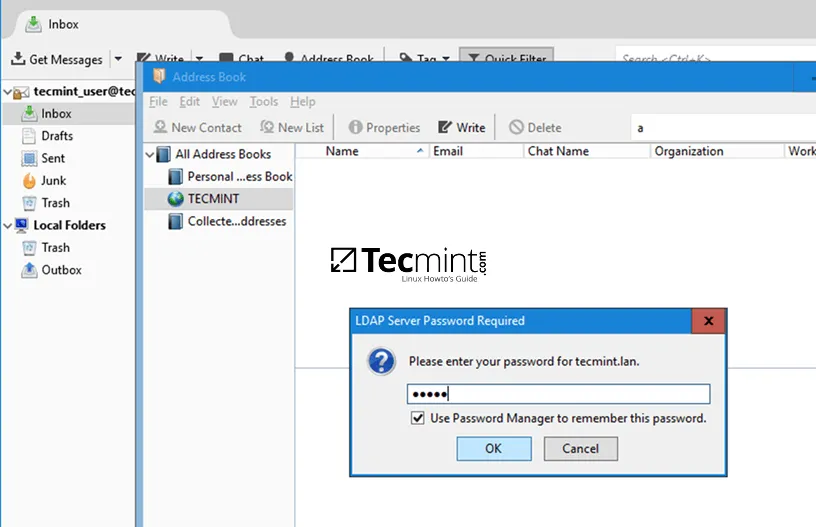Open the View menu in Address Book

(x=224, y=101)
